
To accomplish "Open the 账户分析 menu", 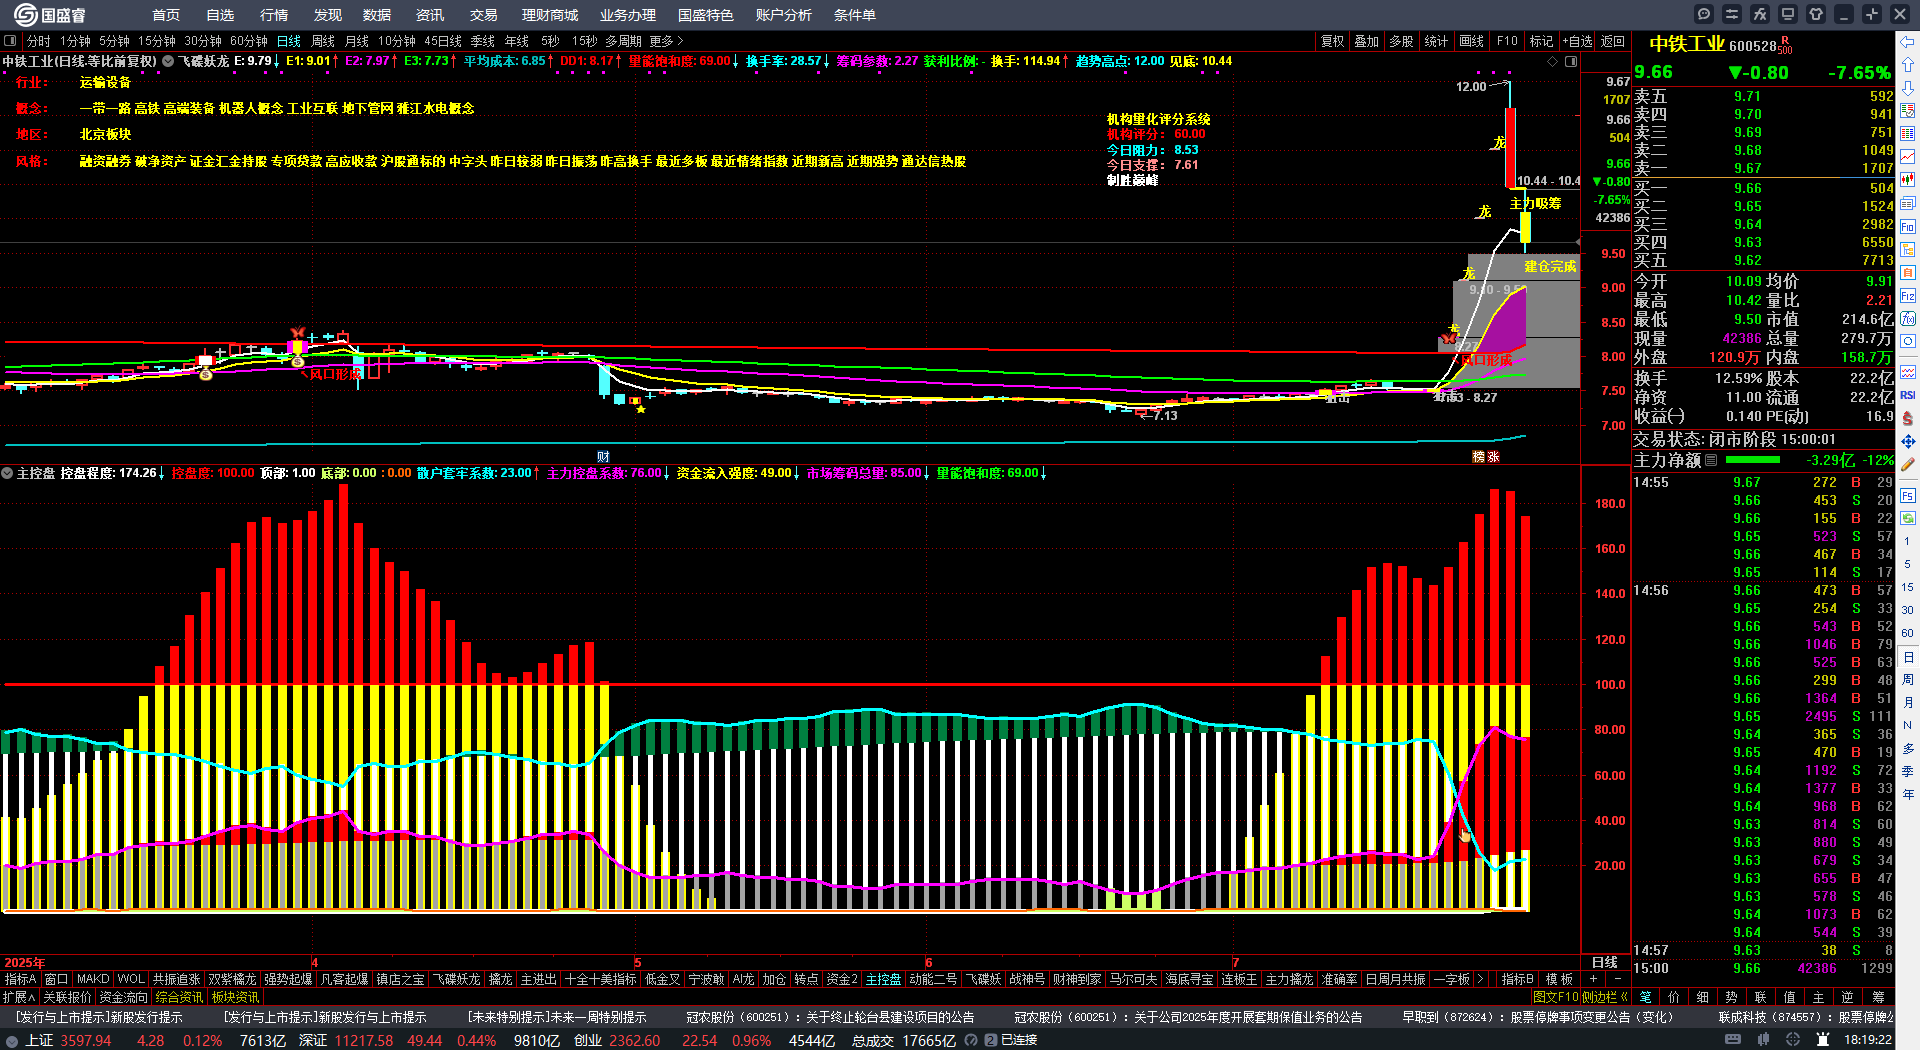I will pos(784,15).
